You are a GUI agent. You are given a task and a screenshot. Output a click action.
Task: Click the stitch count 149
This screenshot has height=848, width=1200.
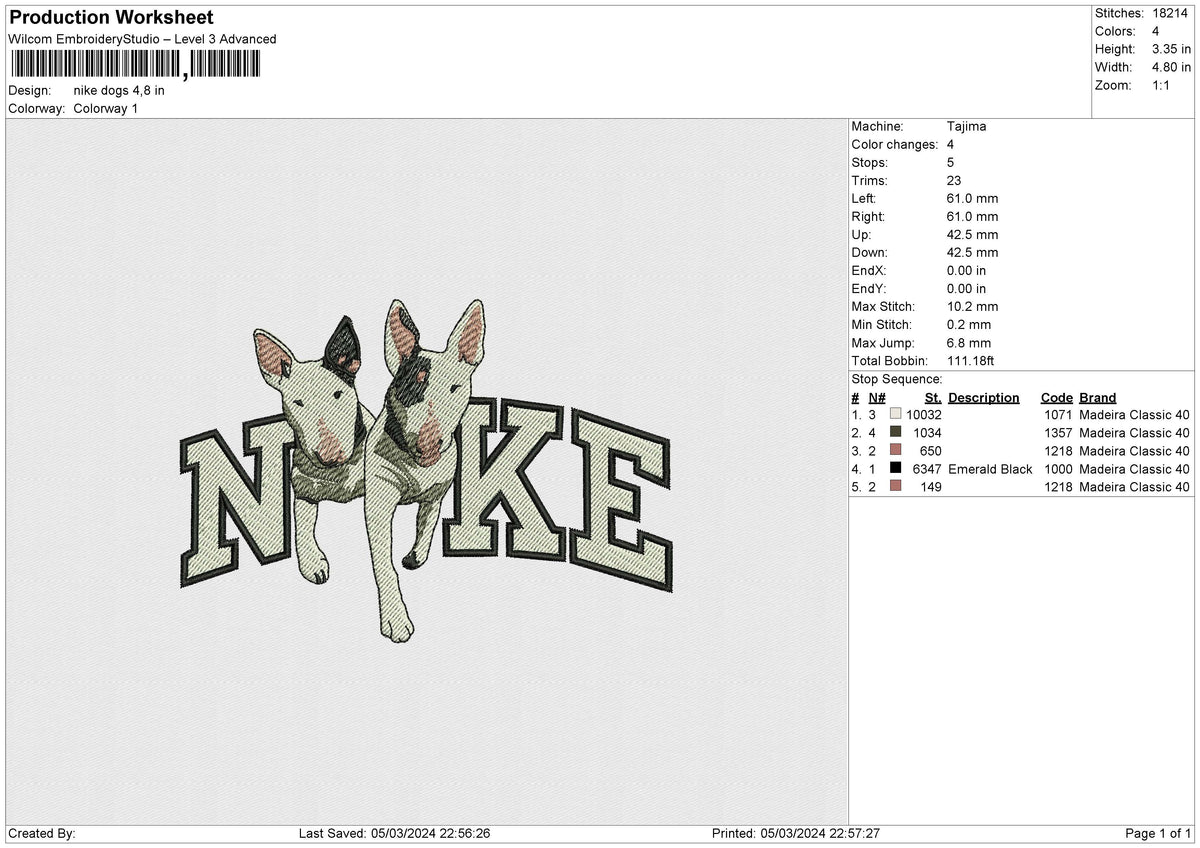tap(932, 487)
